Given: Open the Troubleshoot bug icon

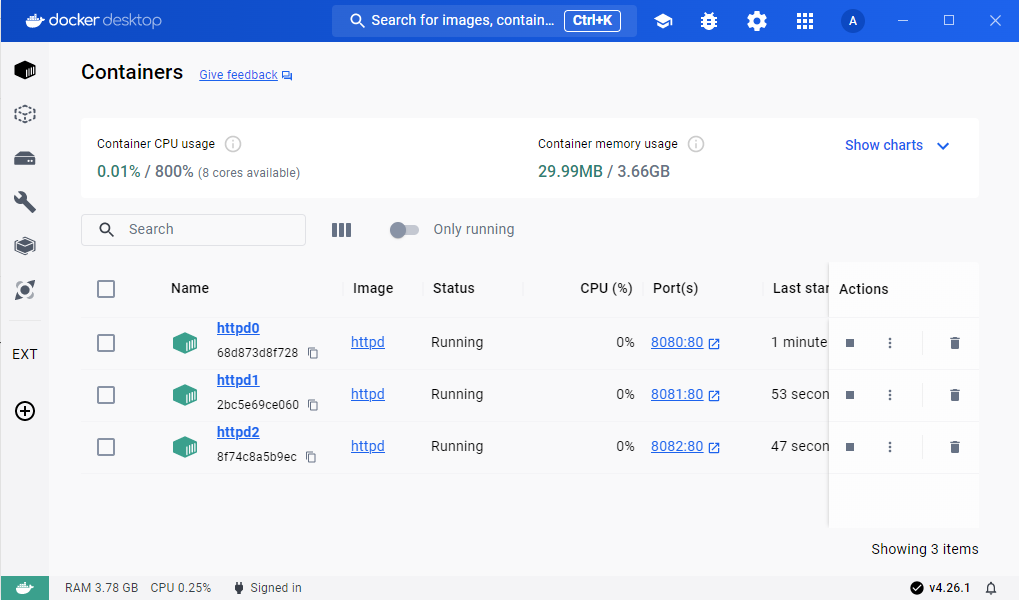Looking at the screenshot, I should click(x=709, y=21).
